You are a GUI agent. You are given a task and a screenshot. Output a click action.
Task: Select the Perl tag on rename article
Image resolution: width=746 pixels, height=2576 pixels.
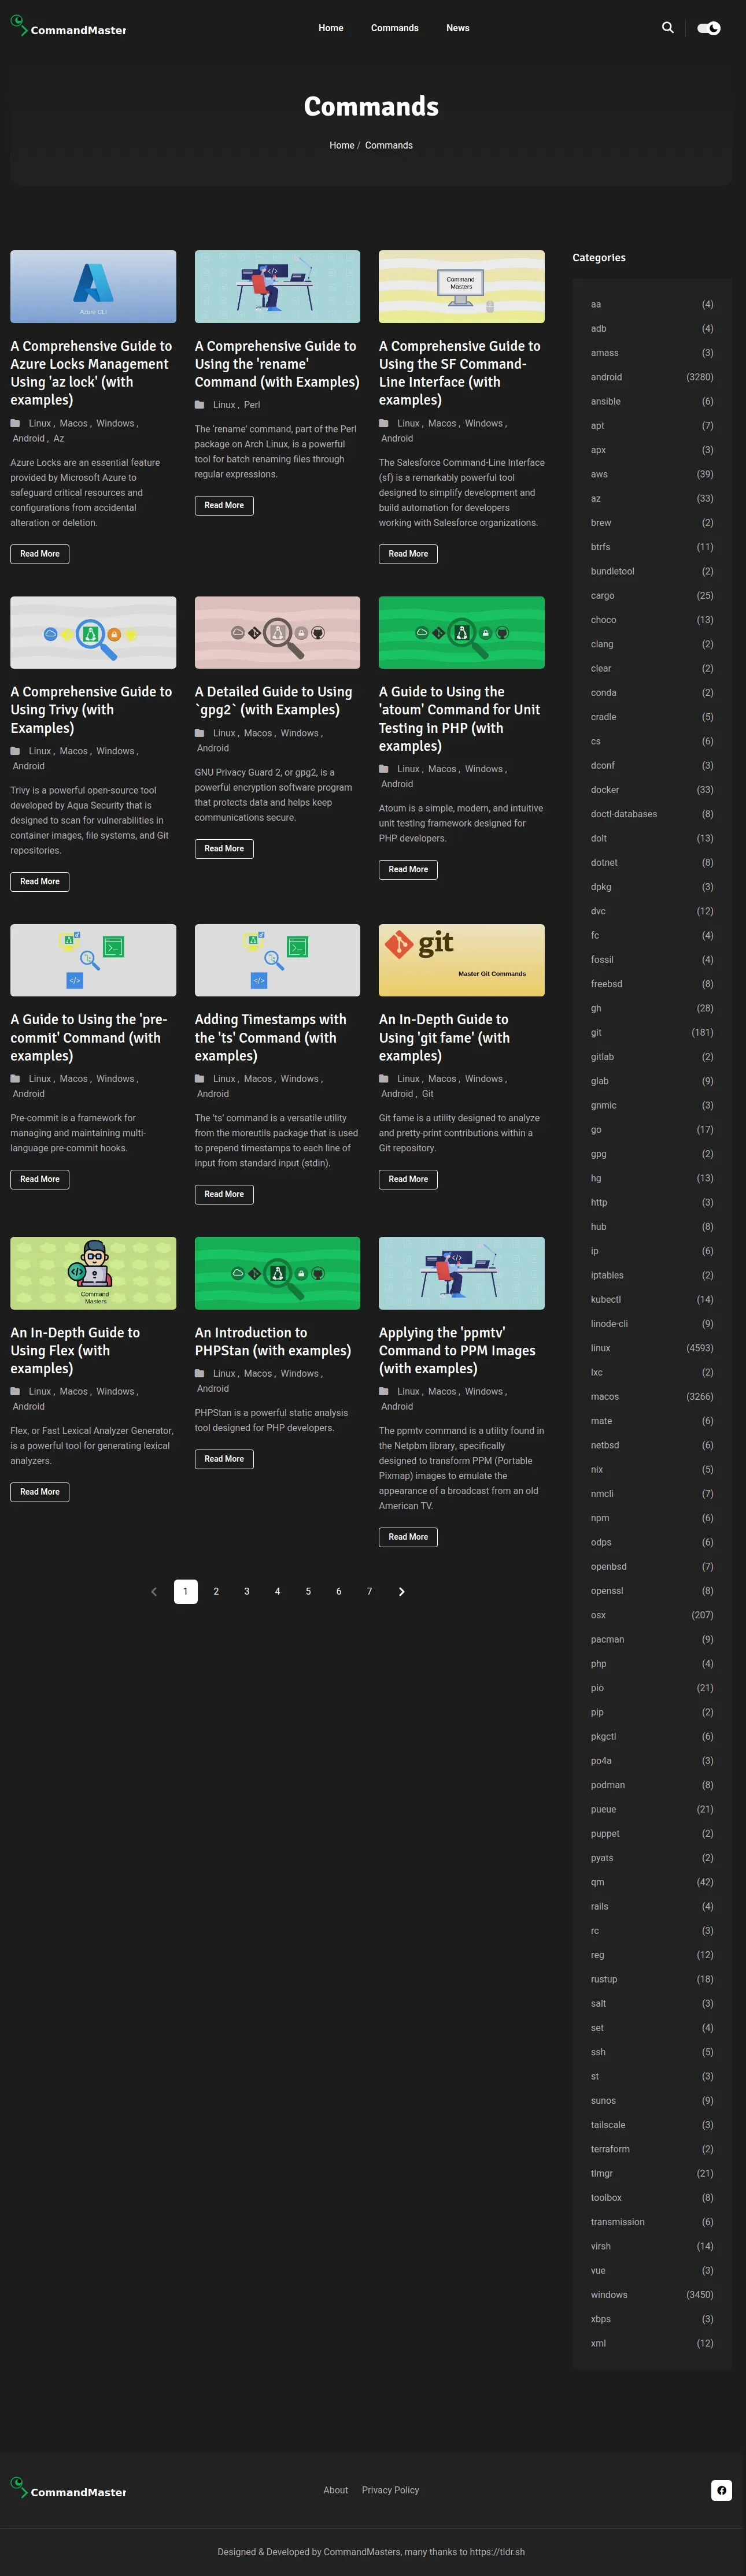point(252,405)
